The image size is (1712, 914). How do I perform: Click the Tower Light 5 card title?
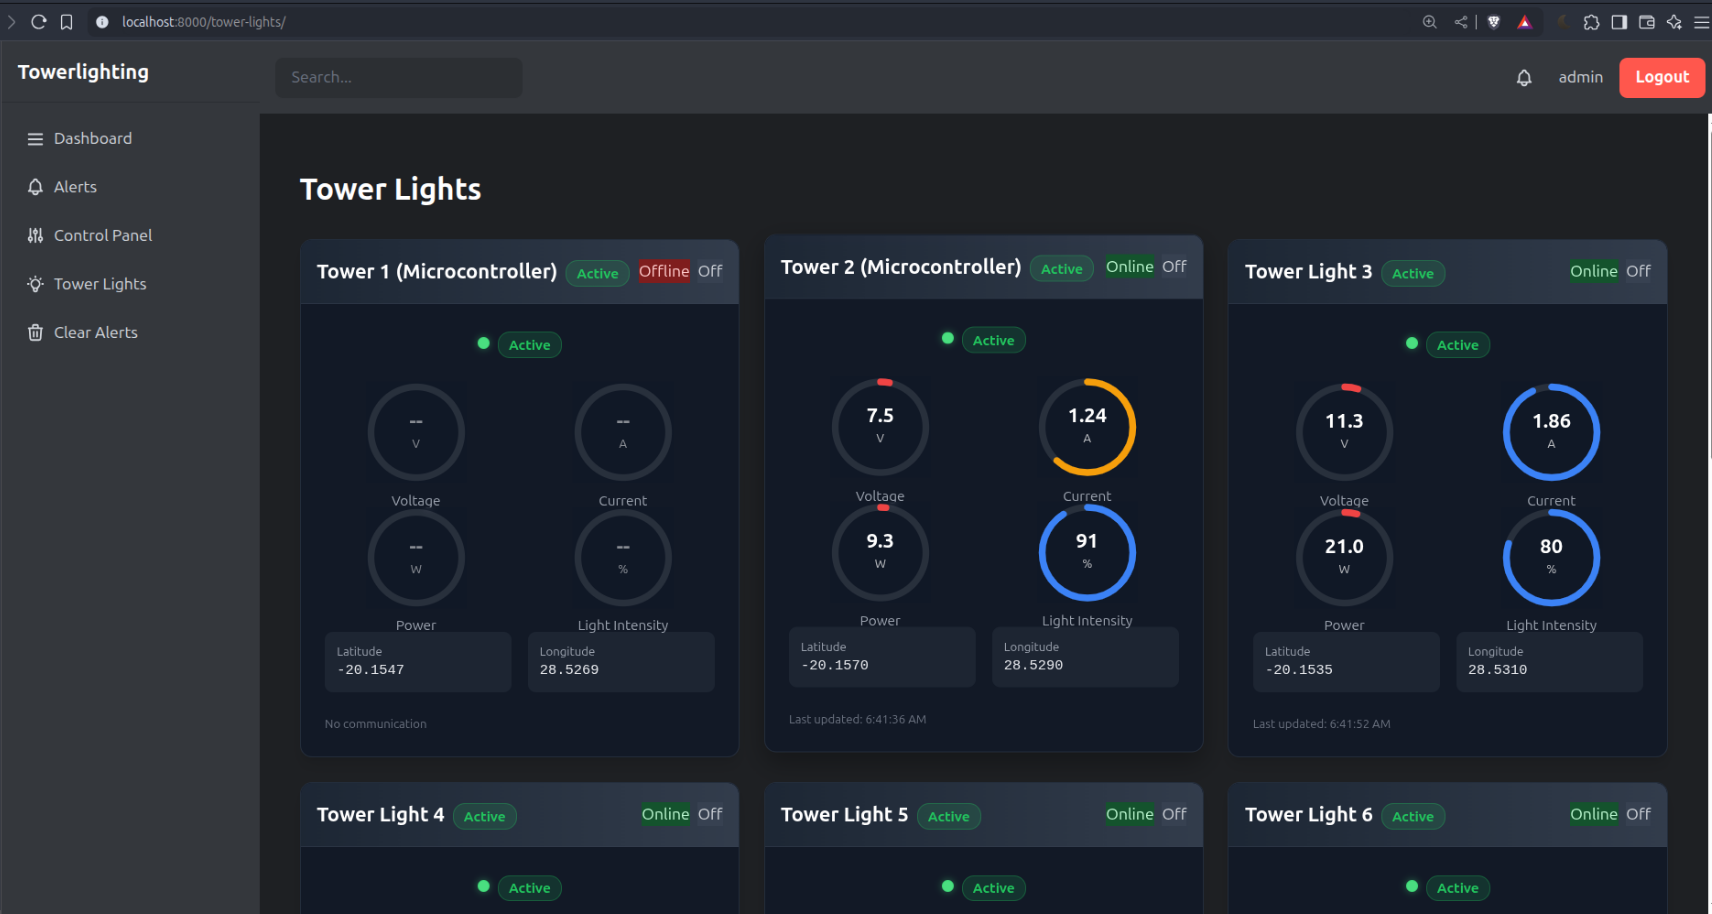(x=844, y=815)
